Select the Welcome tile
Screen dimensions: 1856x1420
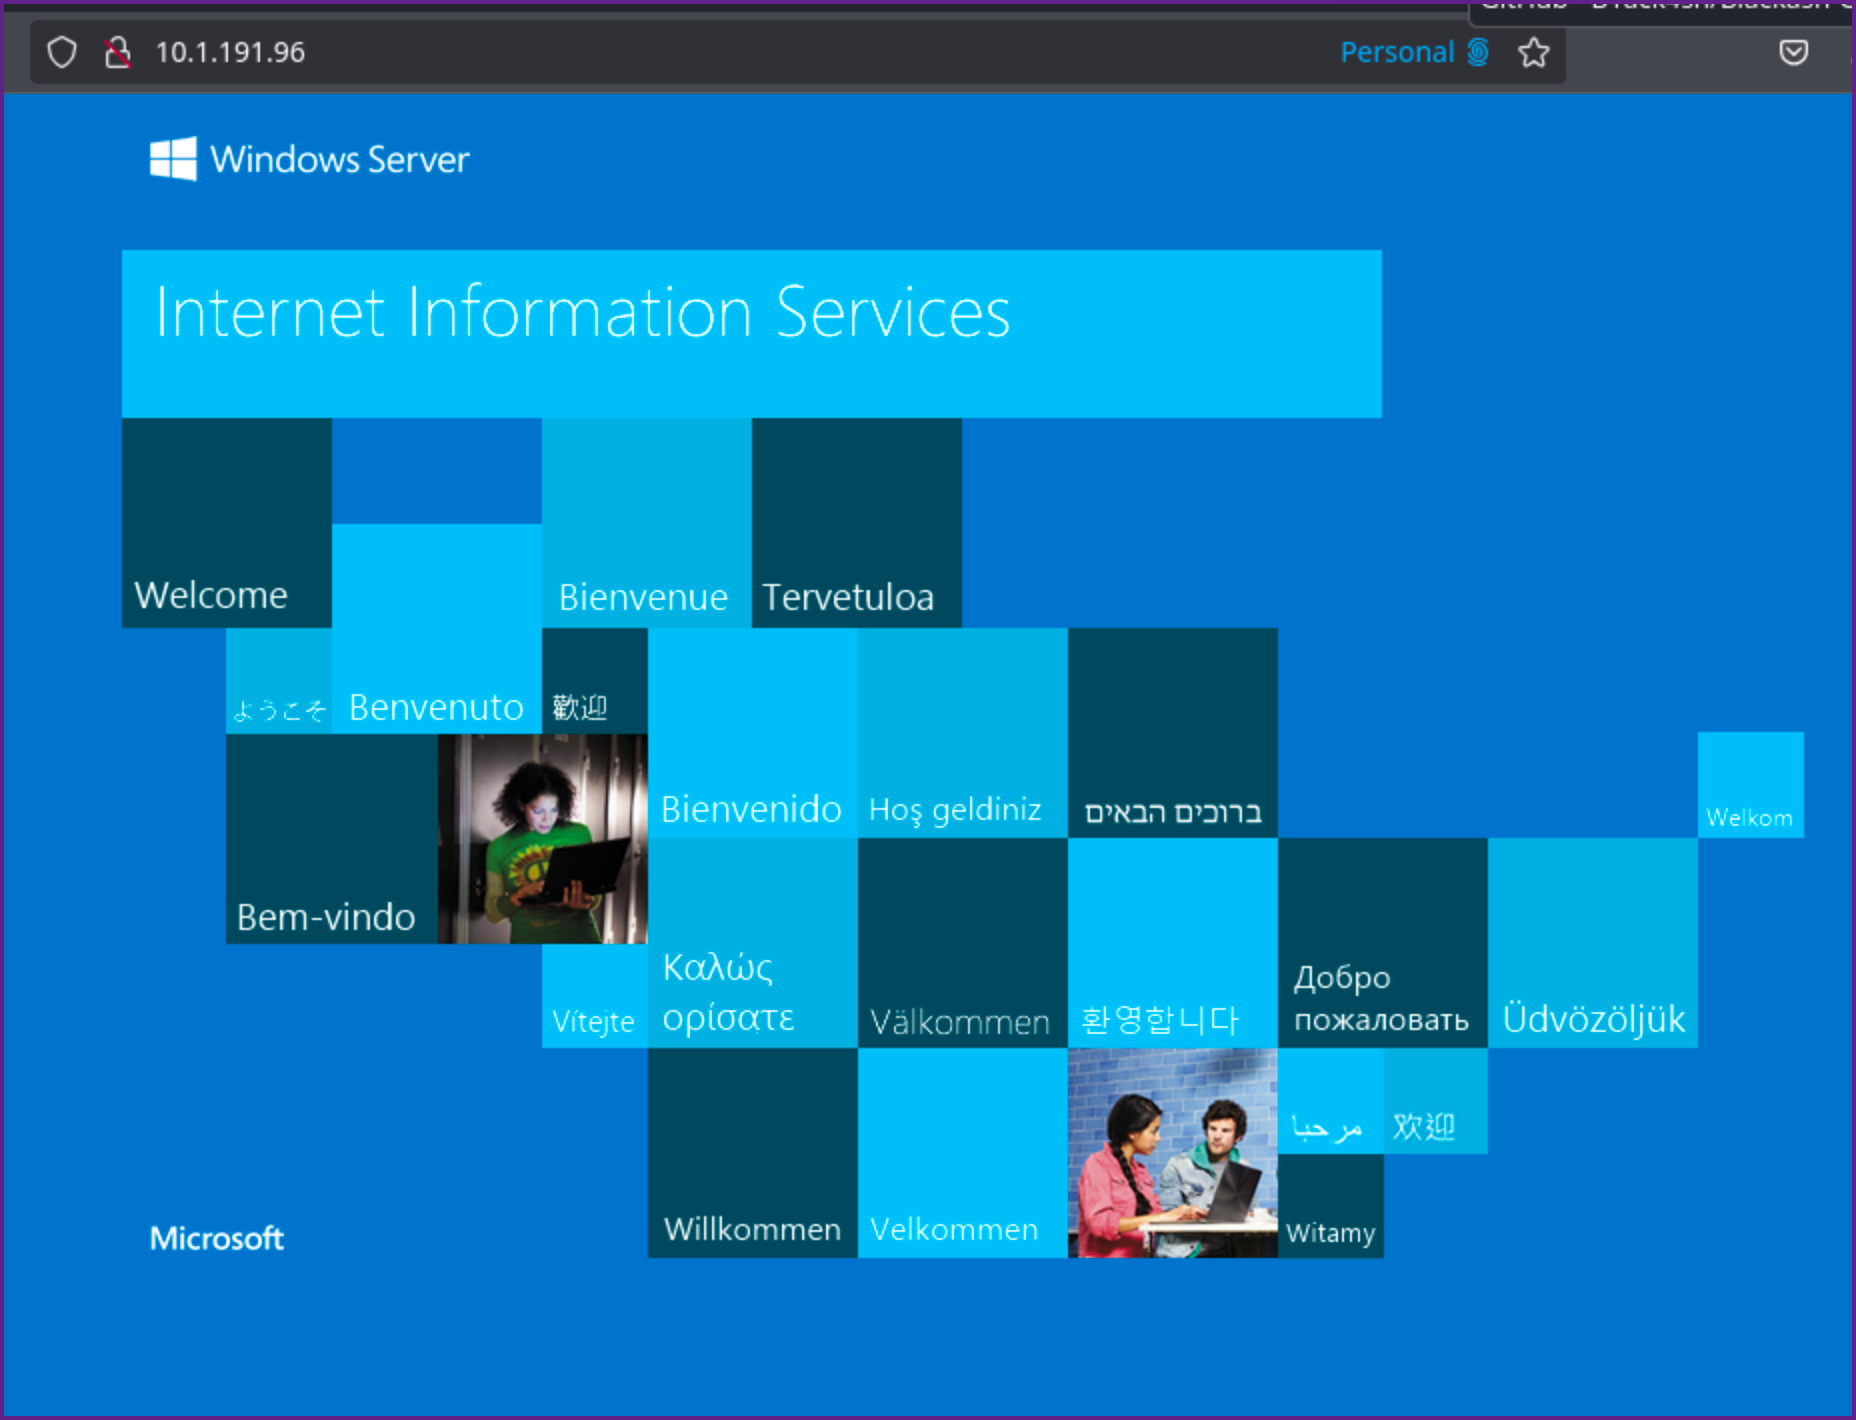coord(227,523)
